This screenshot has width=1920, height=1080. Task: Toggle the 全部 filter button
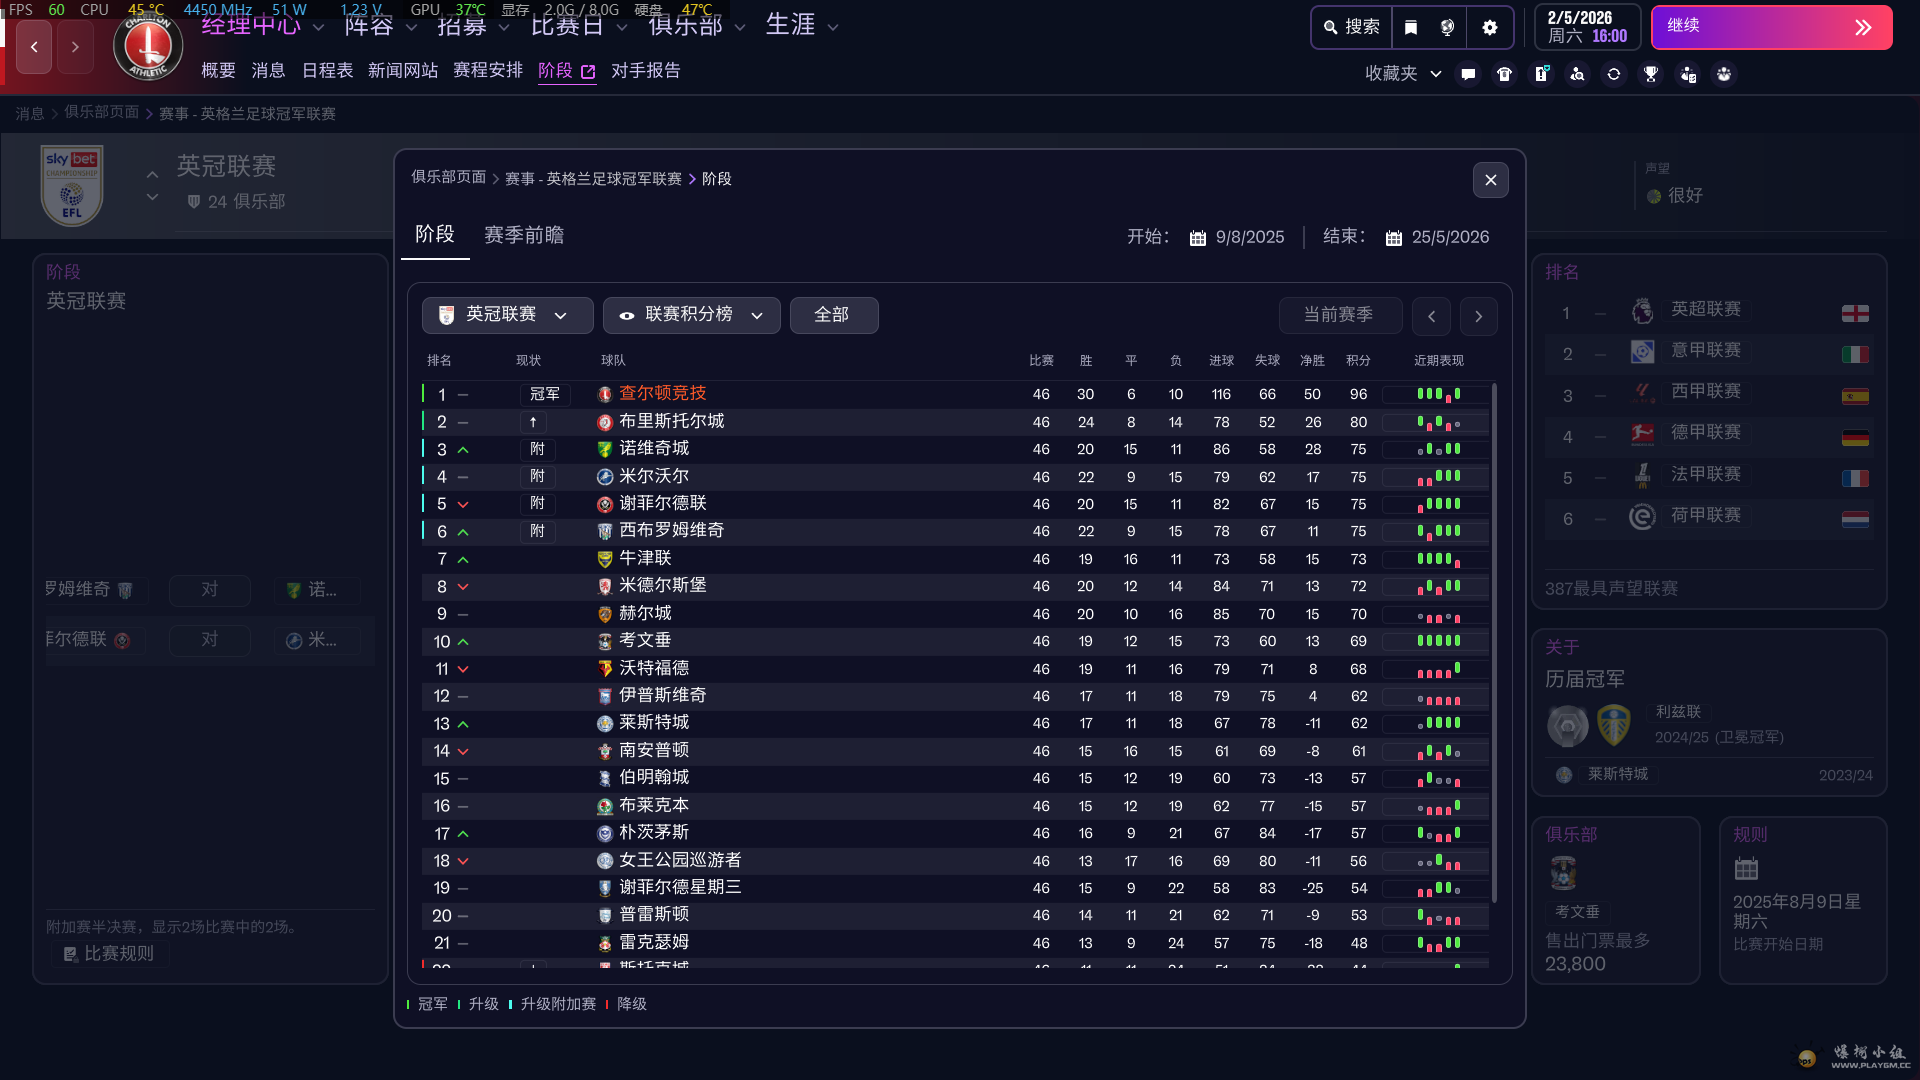pos(833,315)
